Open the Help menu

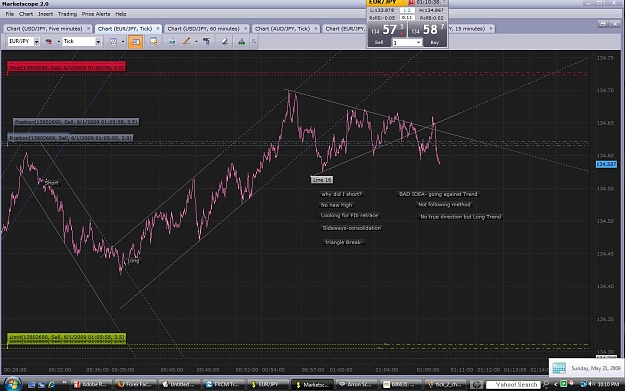click(x=121, y=14)
